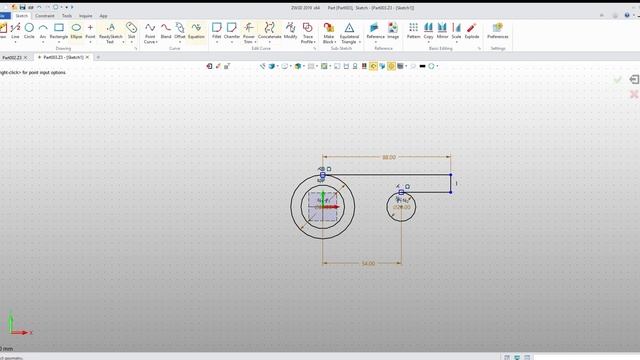Select the Trace Profile tool
This screenshot has height=360, width=640.
[308, 33]
